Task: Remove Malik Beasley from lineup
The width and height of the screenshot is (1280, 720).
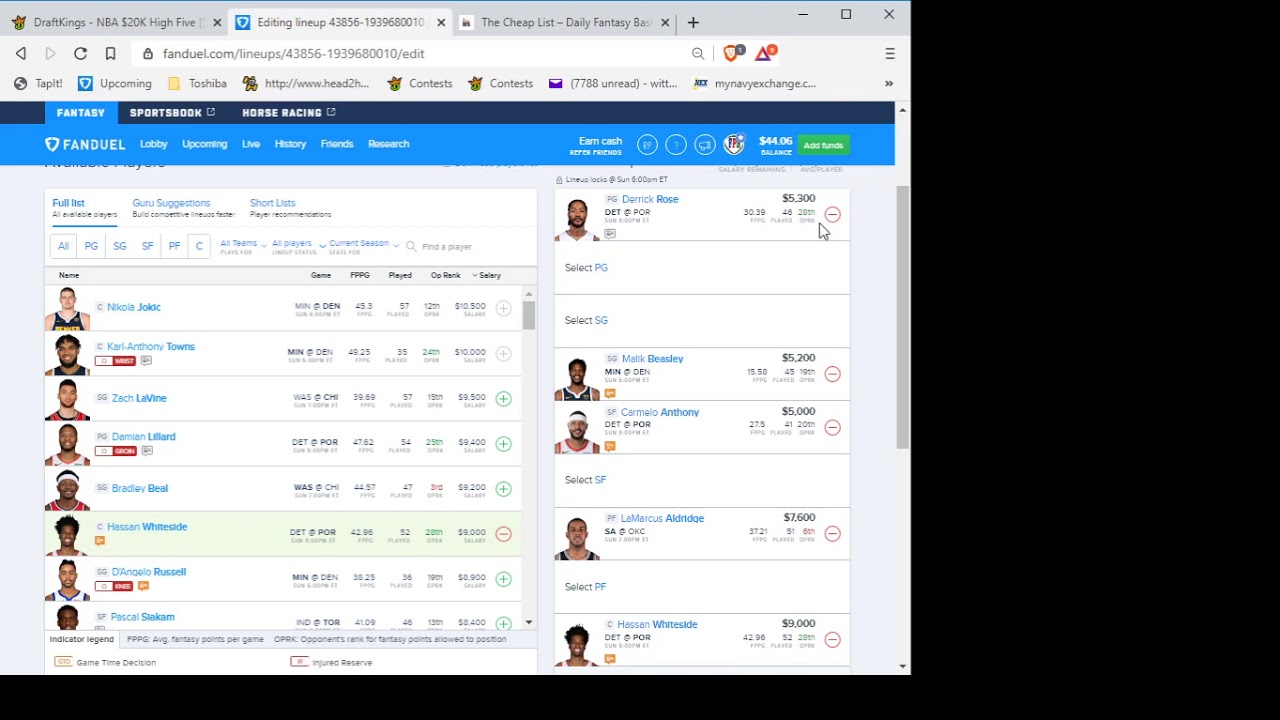Action: (x=832, y=374)
